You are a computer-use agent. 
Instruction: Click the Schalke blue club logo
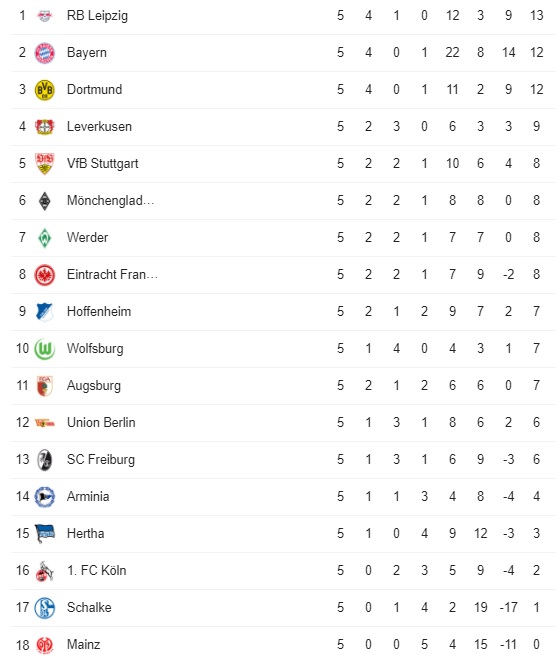click(45, 607)
